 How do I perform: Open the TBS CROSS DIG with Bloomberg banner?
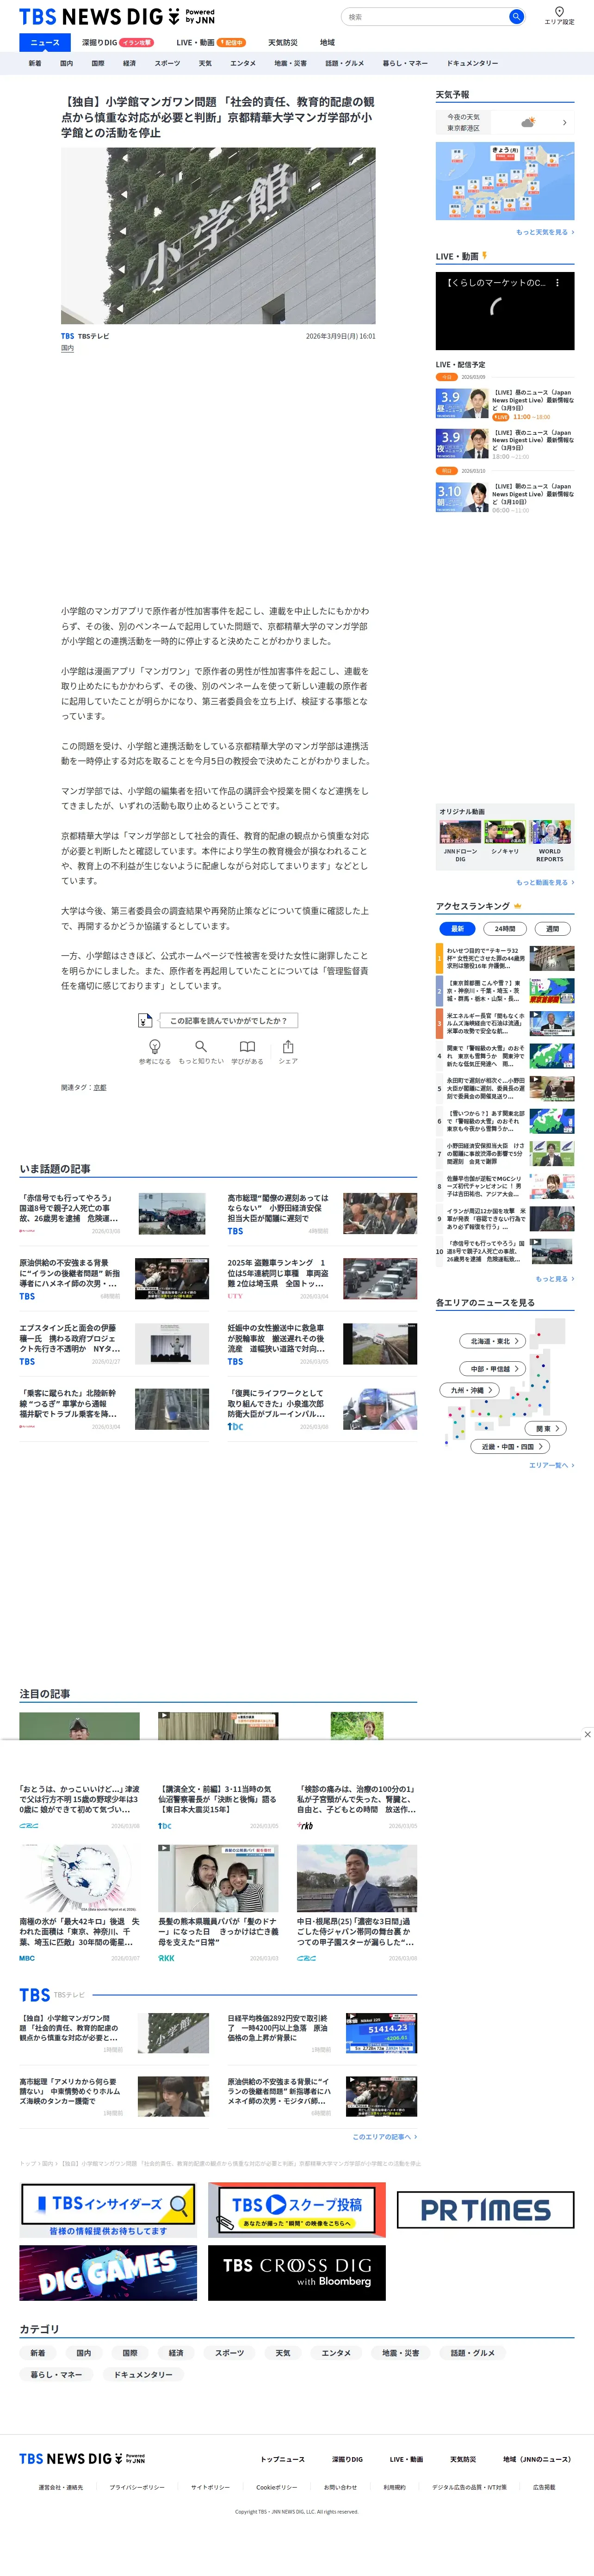(x=297, y=2272)
